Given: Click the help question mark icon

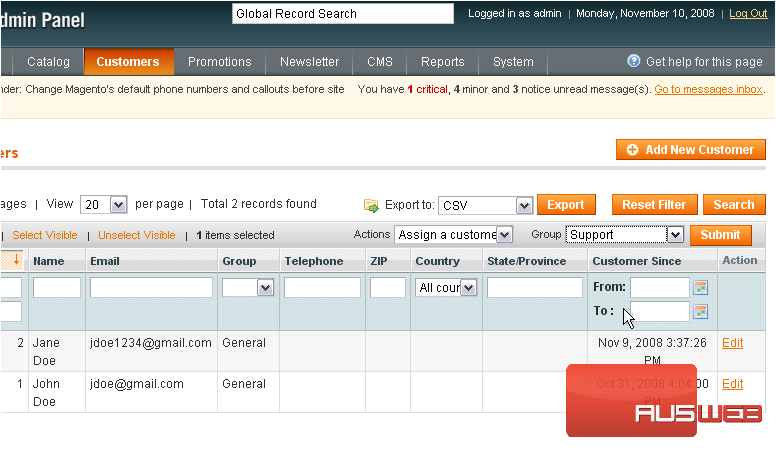Looking at the screenshot, I should (633, 61).
